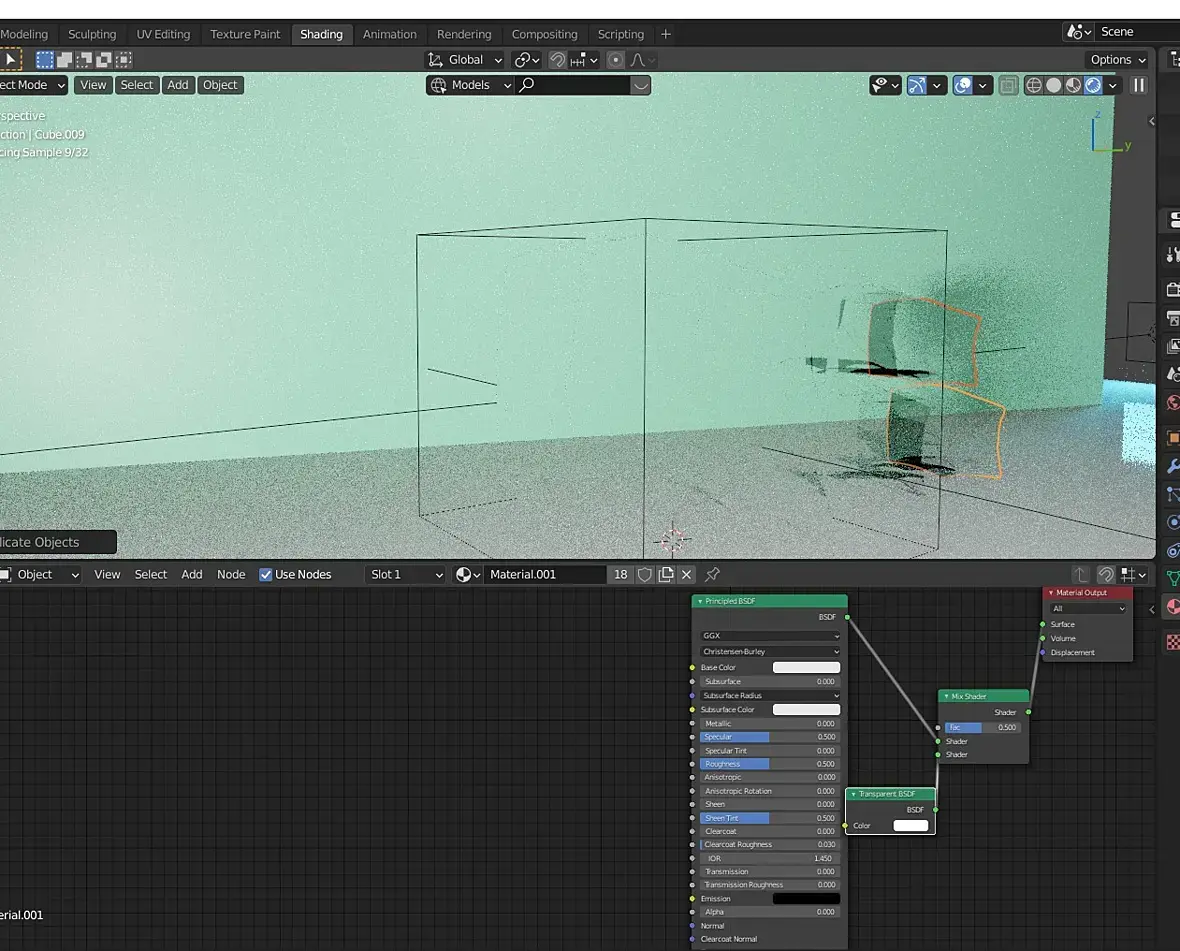Click the Base Color swatch on Principled BSDF
Image resolution: width=1180 pixels, height=951 pixels.
pyautogui.click(x=806, y=668)
